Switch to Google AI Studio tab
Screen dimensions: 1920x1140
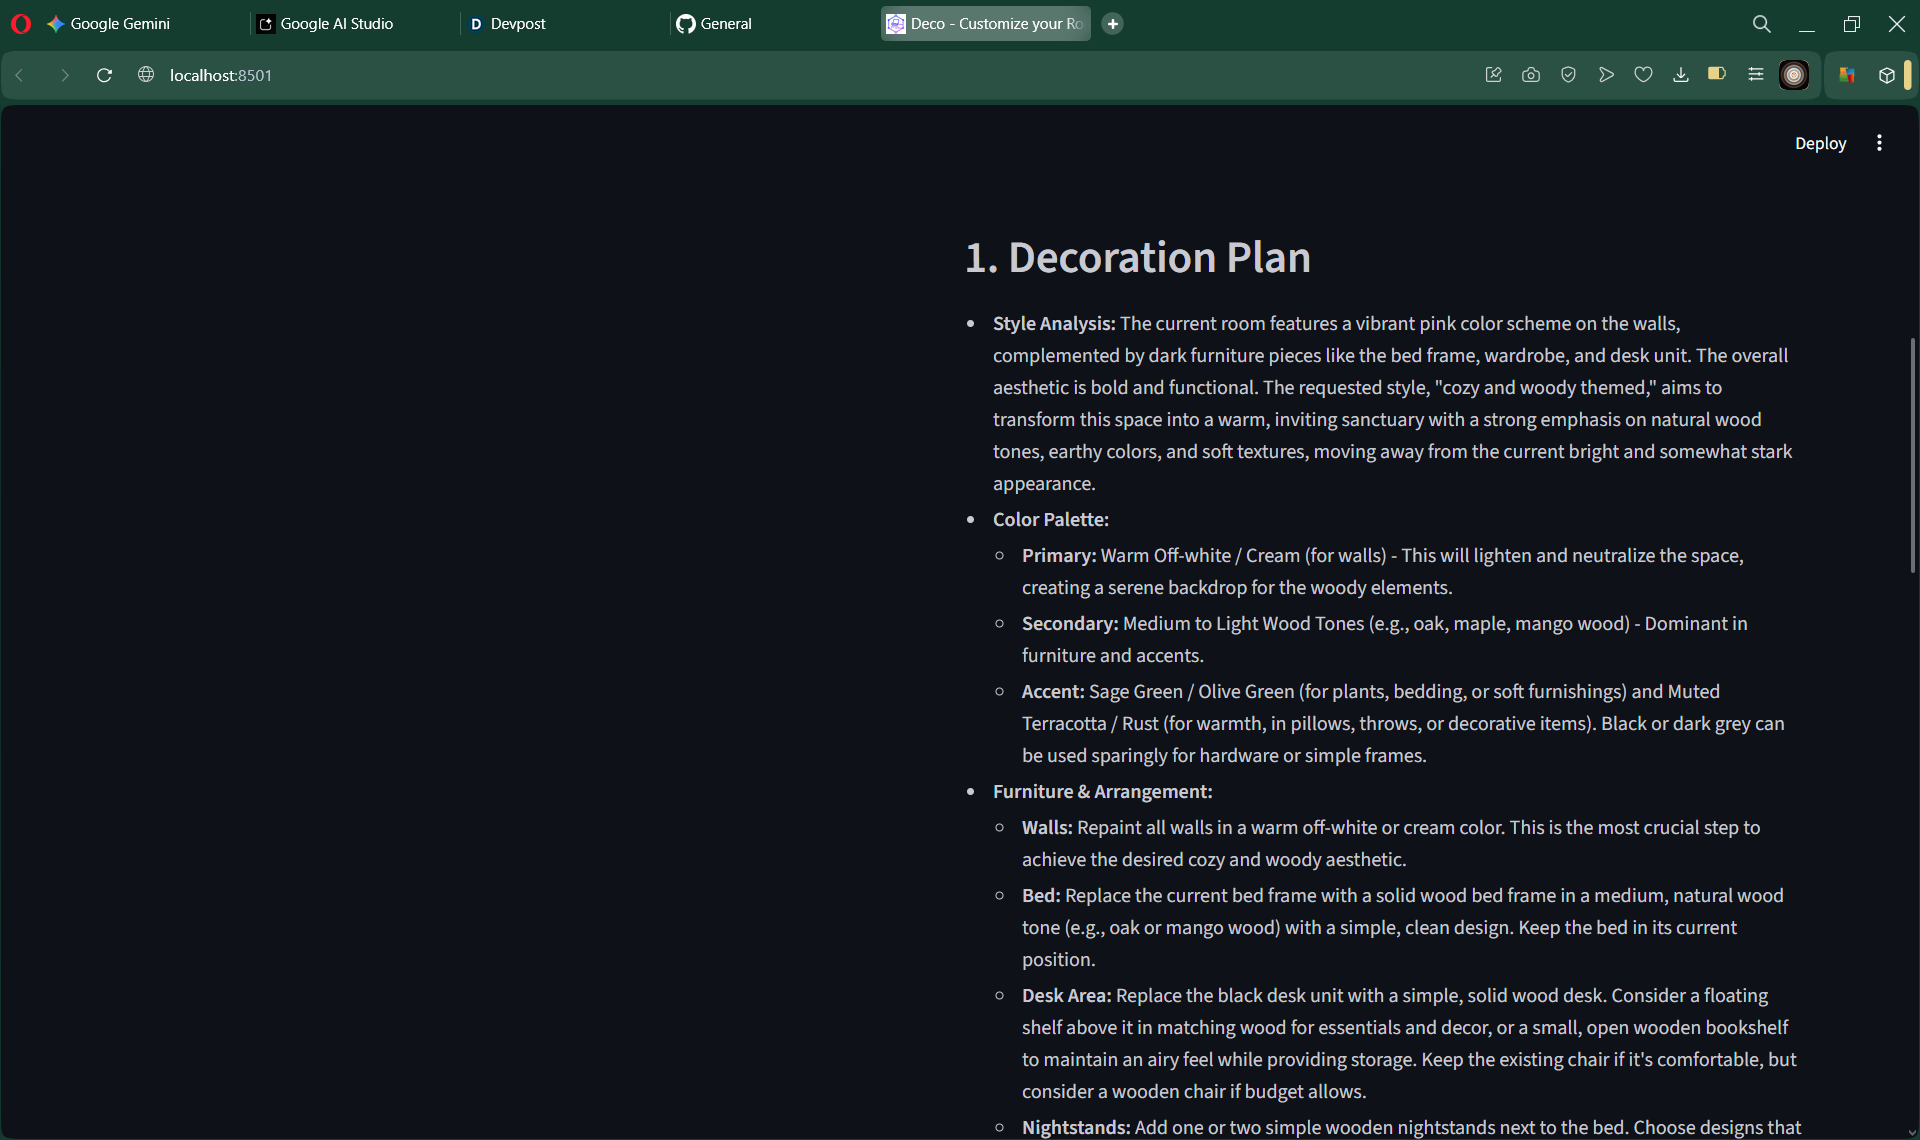[336, 24]
